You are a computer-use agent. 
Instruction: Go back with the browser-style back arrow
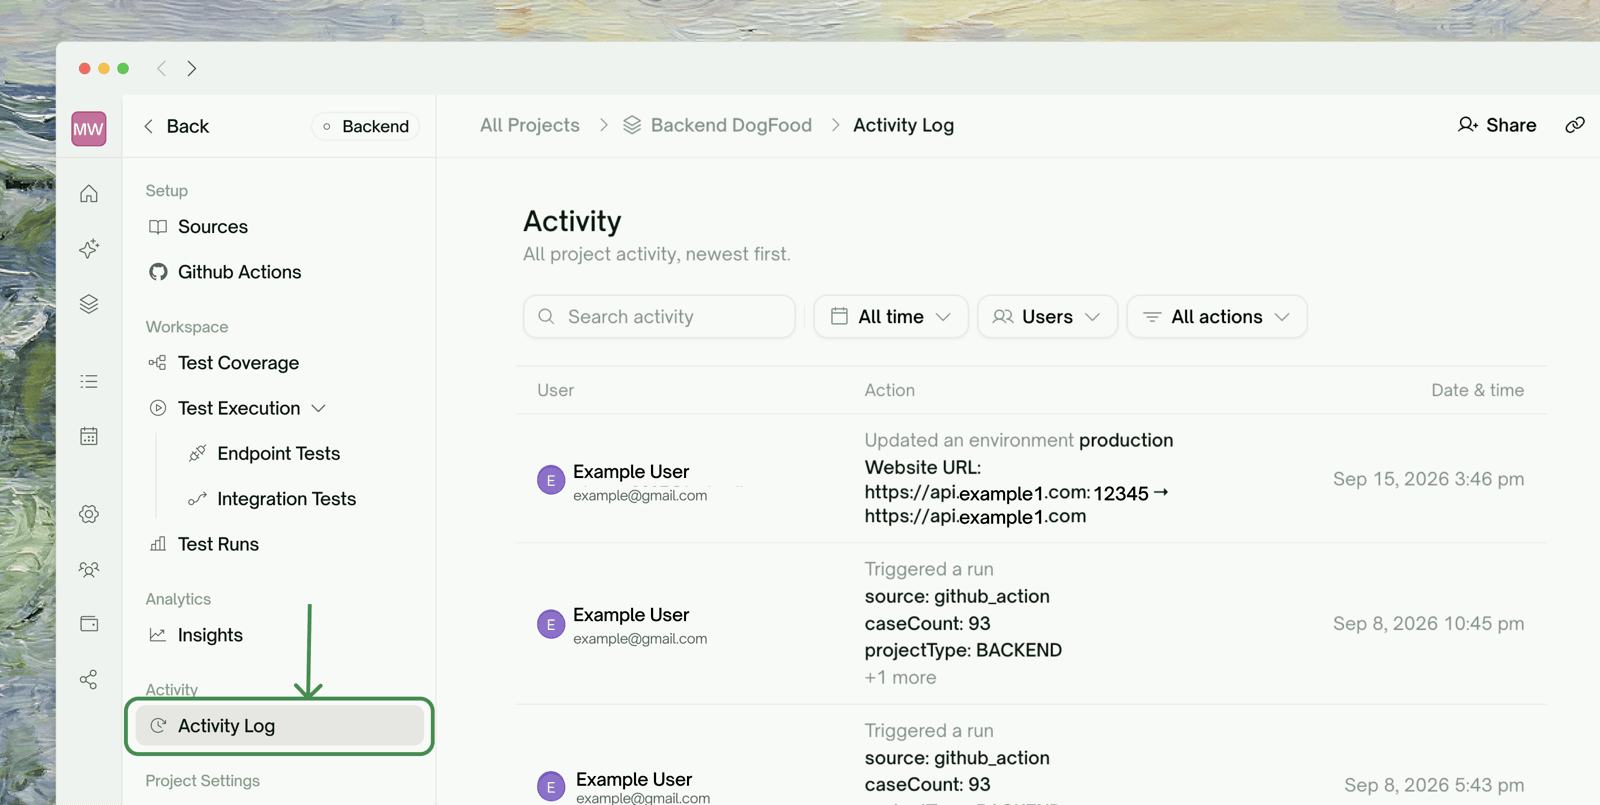pos(162,68)
